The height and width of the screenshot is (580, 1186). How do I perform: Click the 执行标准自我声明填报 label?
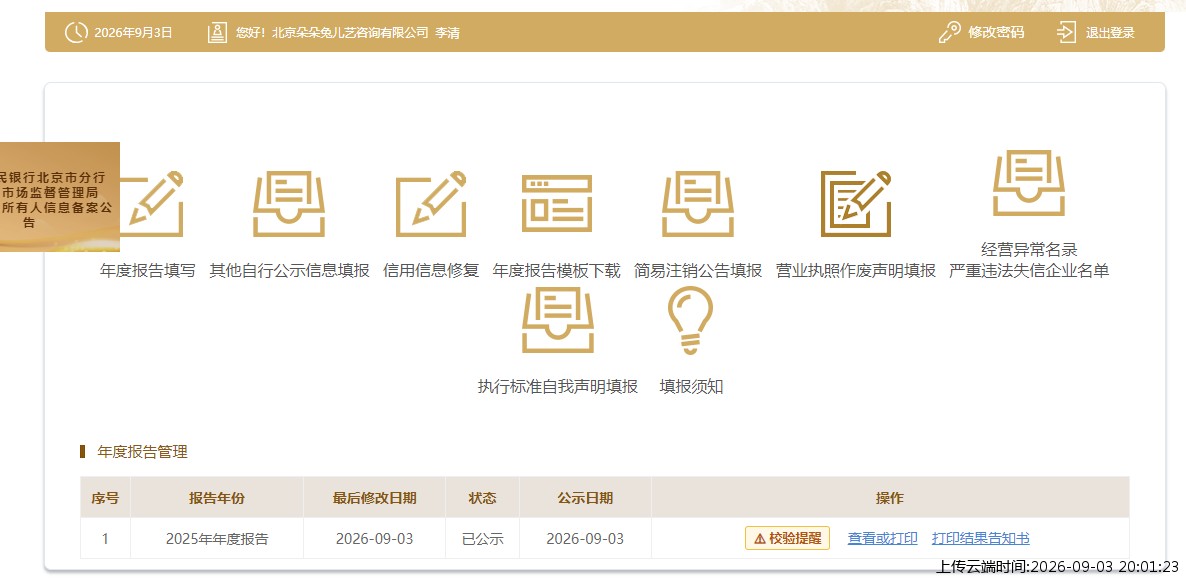coord(557,386)
